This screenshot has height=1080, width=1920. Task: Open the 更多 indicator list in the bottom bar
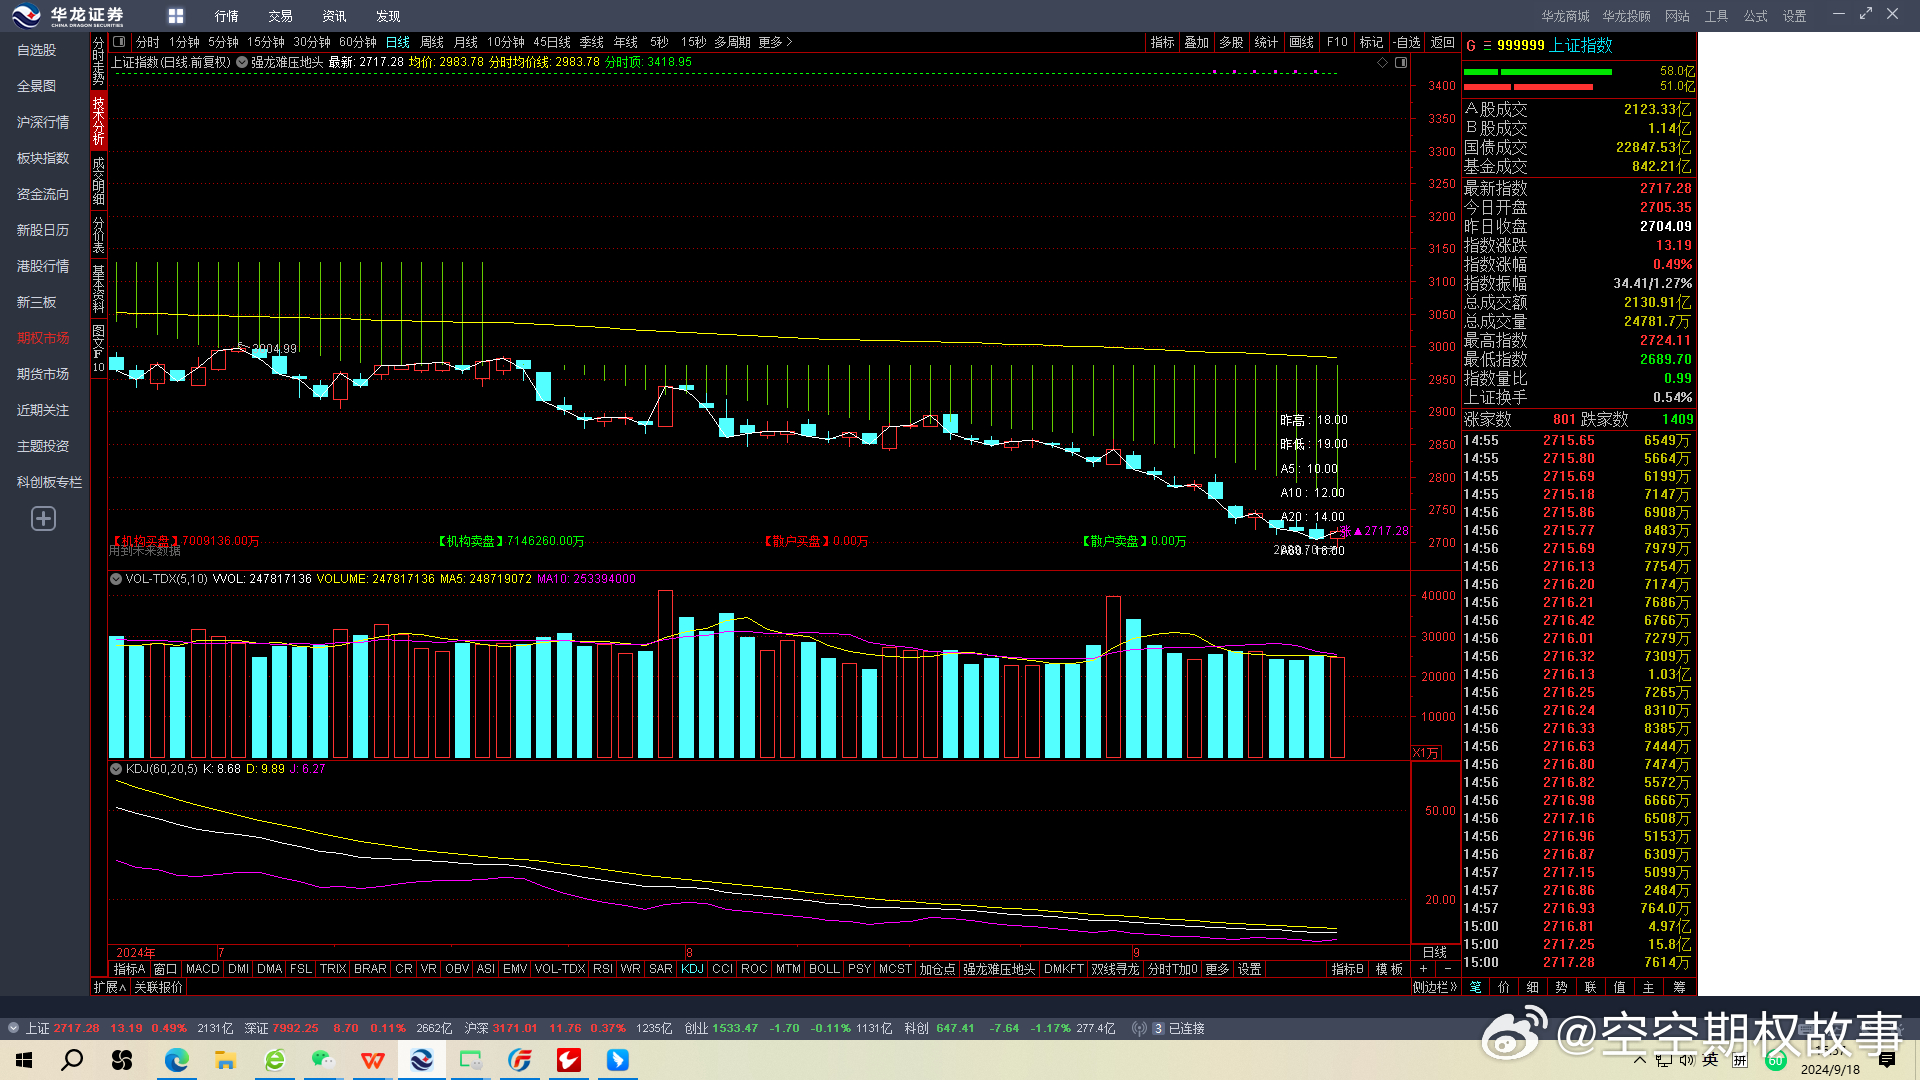tap(1217, 969)
